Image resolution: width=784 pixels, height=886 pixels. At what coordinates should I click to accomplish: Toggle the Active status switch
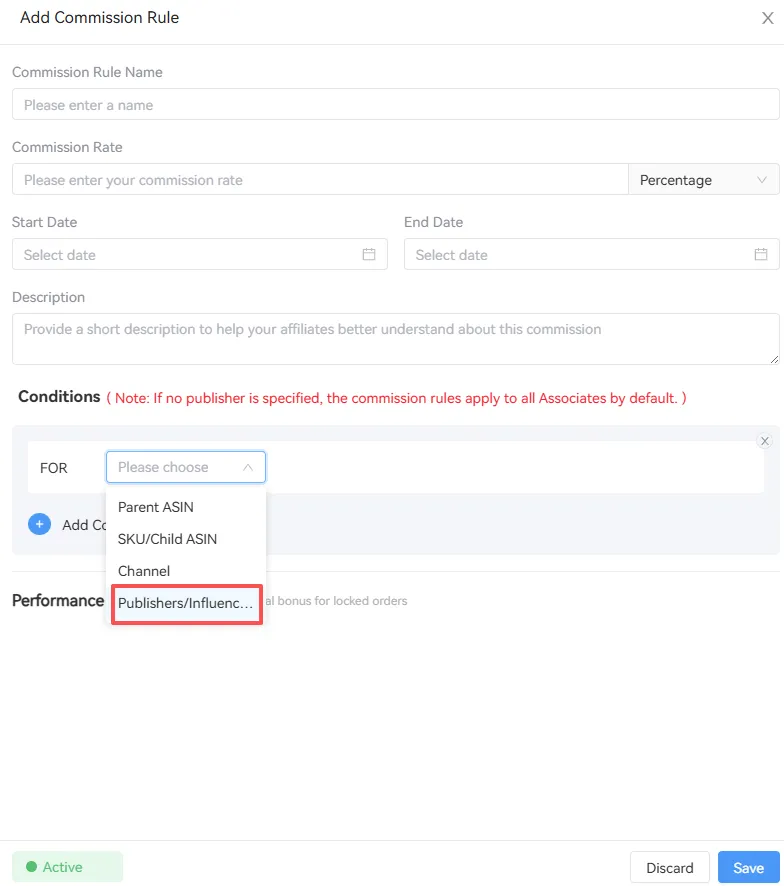67,867
